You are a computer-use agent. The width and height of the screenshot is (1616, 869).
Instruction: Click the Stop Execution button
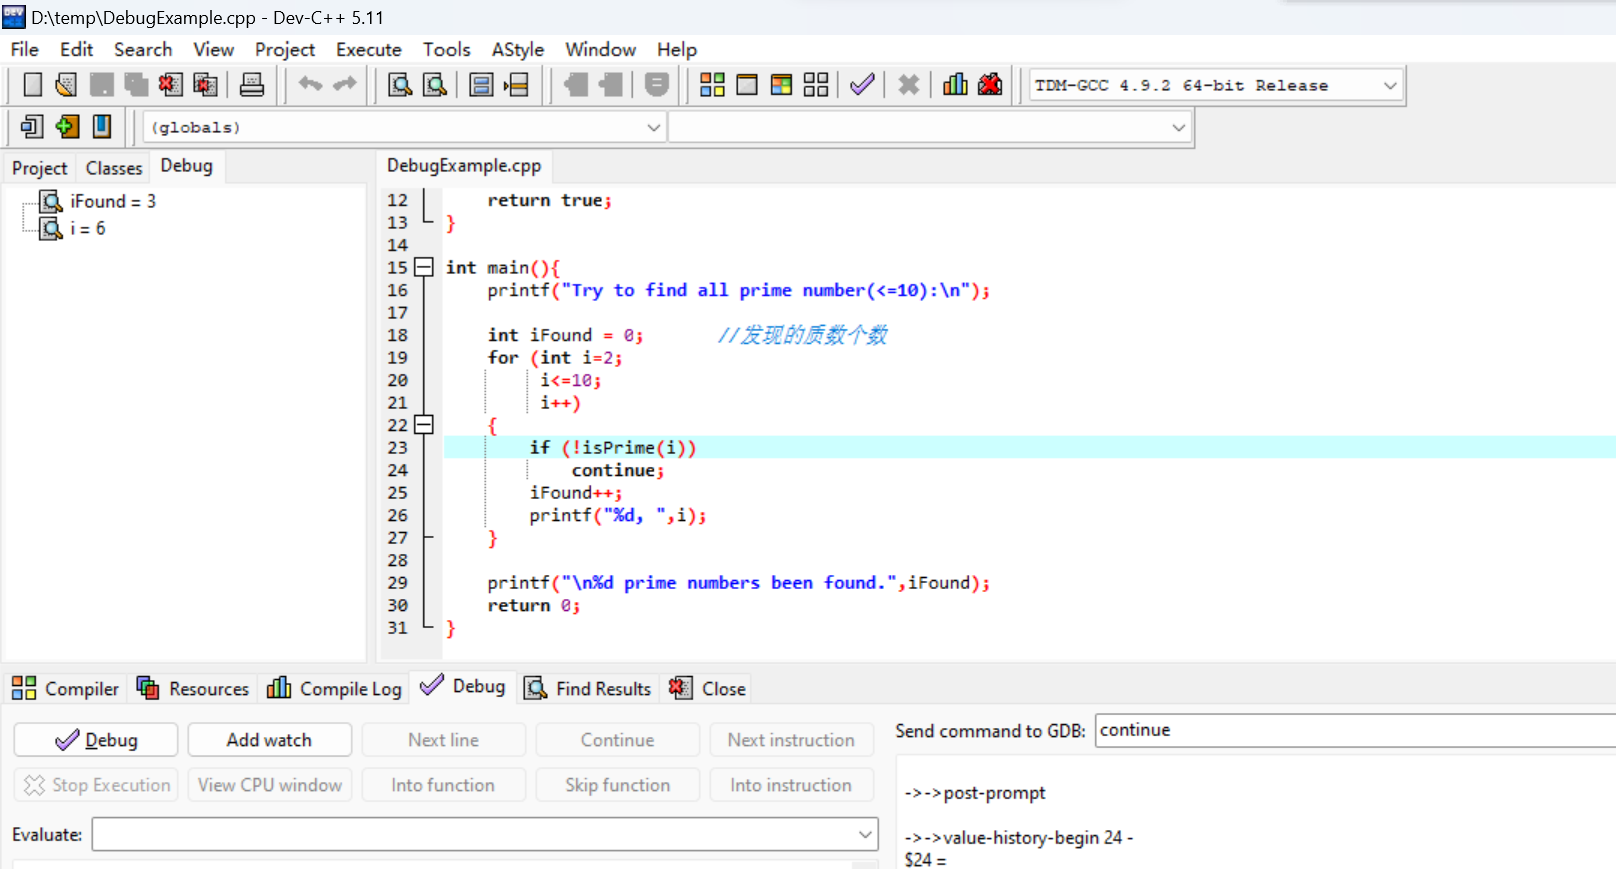96,785
